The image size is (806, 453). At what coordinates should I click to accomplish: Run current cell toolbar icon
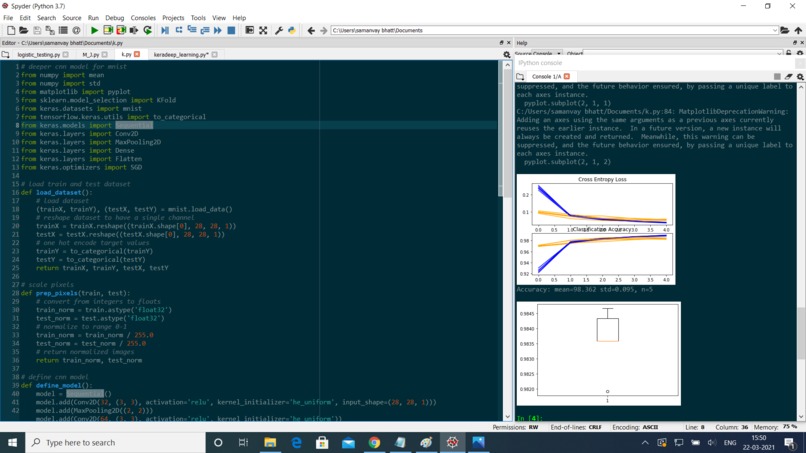click(x=108, y=30)
